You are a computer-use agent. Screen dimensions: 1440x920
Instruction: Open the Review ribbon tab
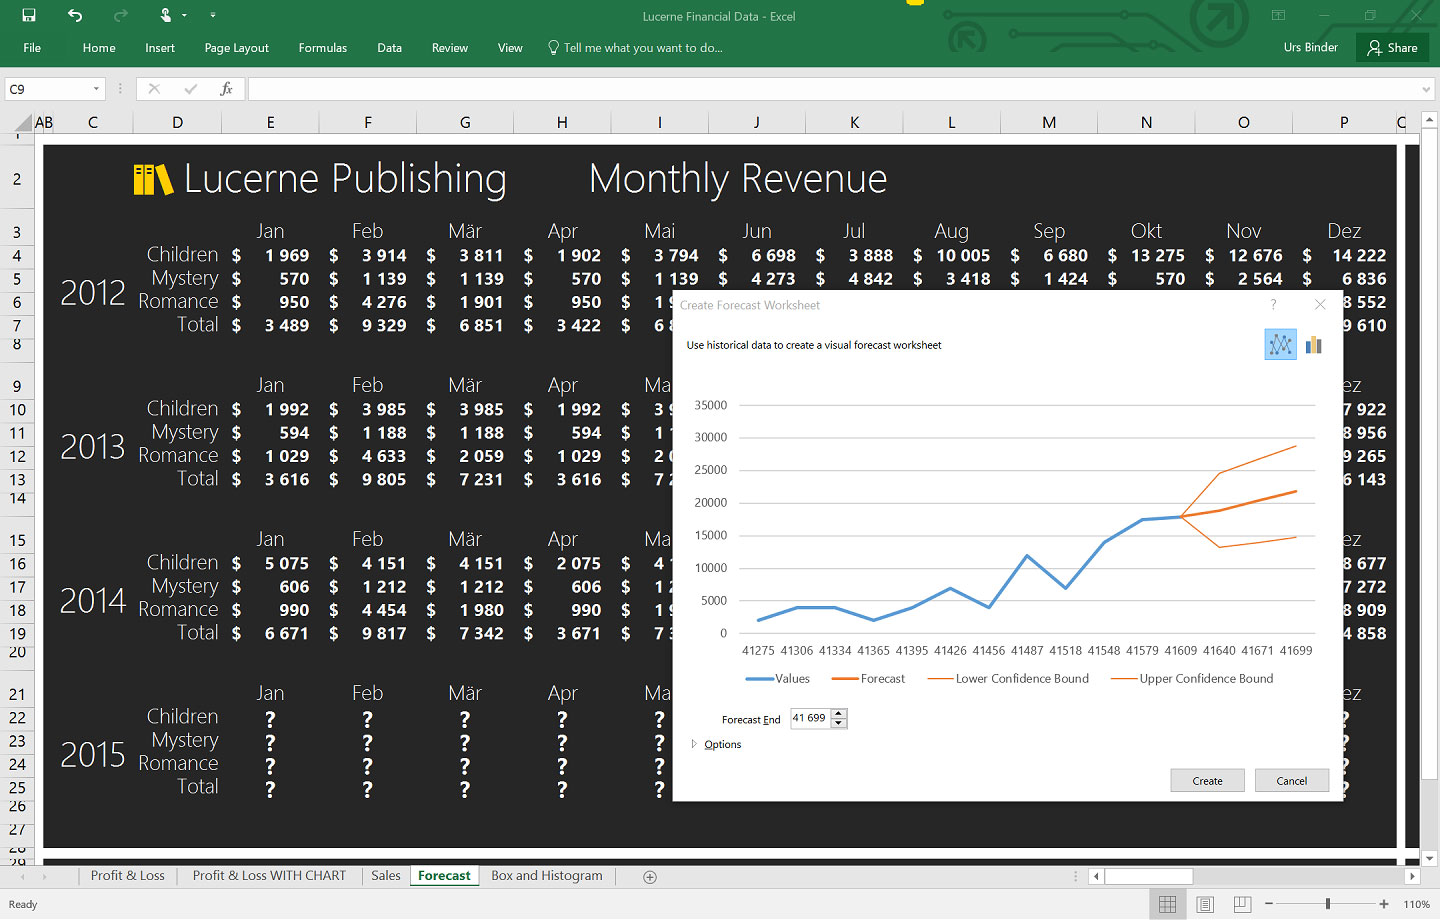point(450,48)
